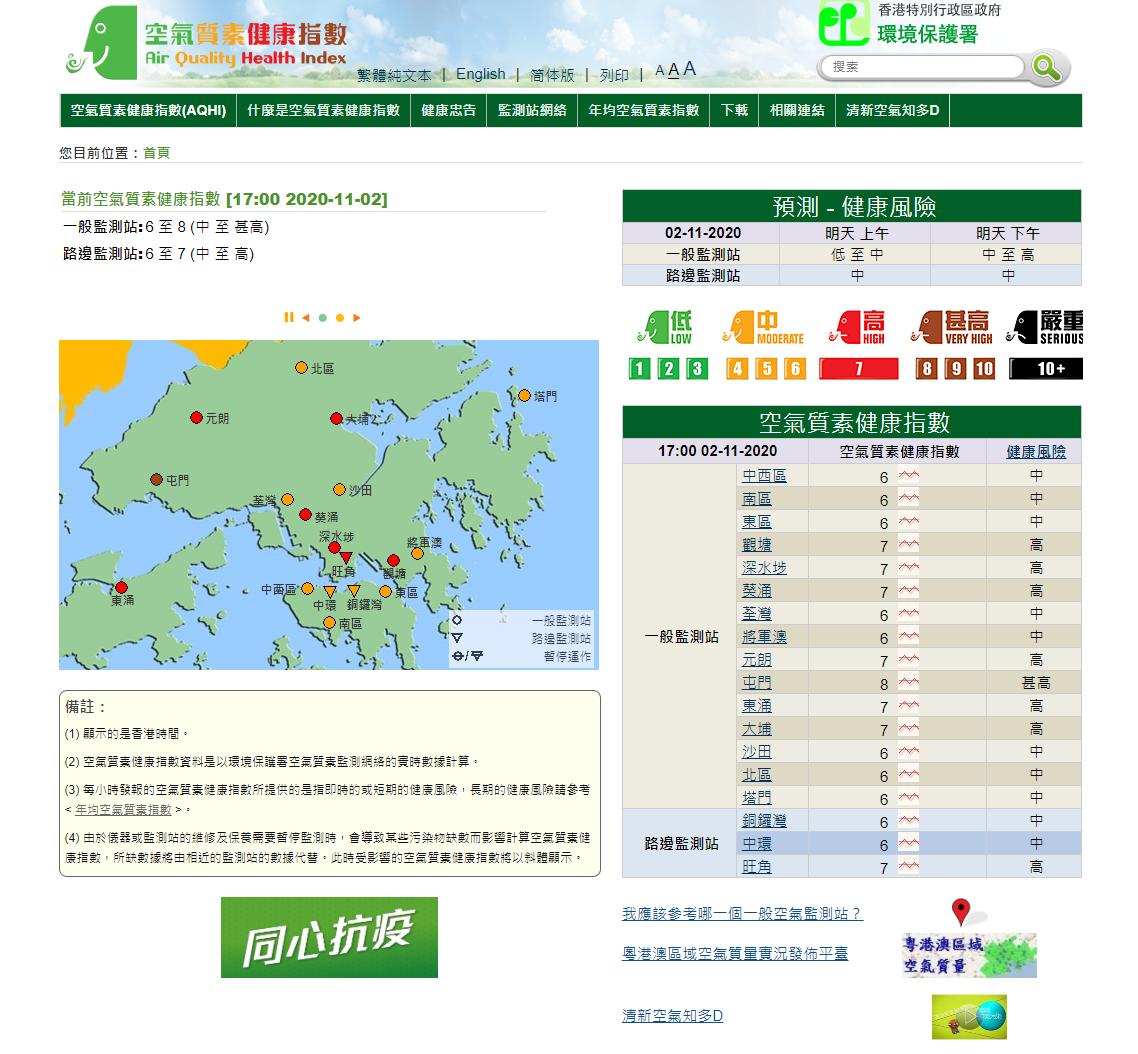The image size is (1138, 1054).
Task: Open the 下載 navigation menu
Action: pyautogui.click(x=734, y=110)
